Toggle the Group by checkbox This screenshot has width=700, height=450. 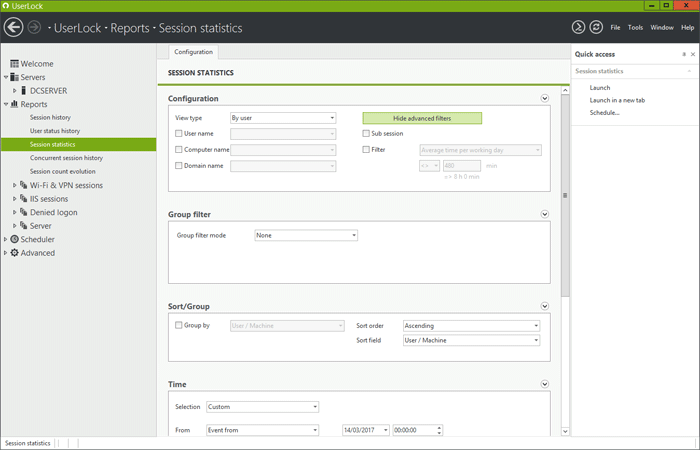[x=179, y=325]
